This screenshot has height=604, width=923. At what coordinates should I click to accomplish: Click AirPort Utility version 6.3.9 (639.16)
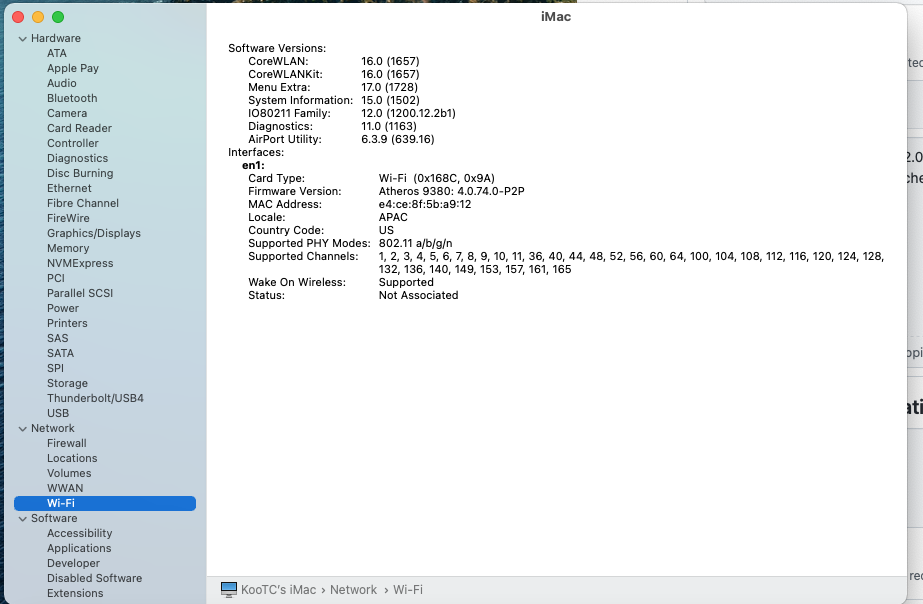click(398, 140)
